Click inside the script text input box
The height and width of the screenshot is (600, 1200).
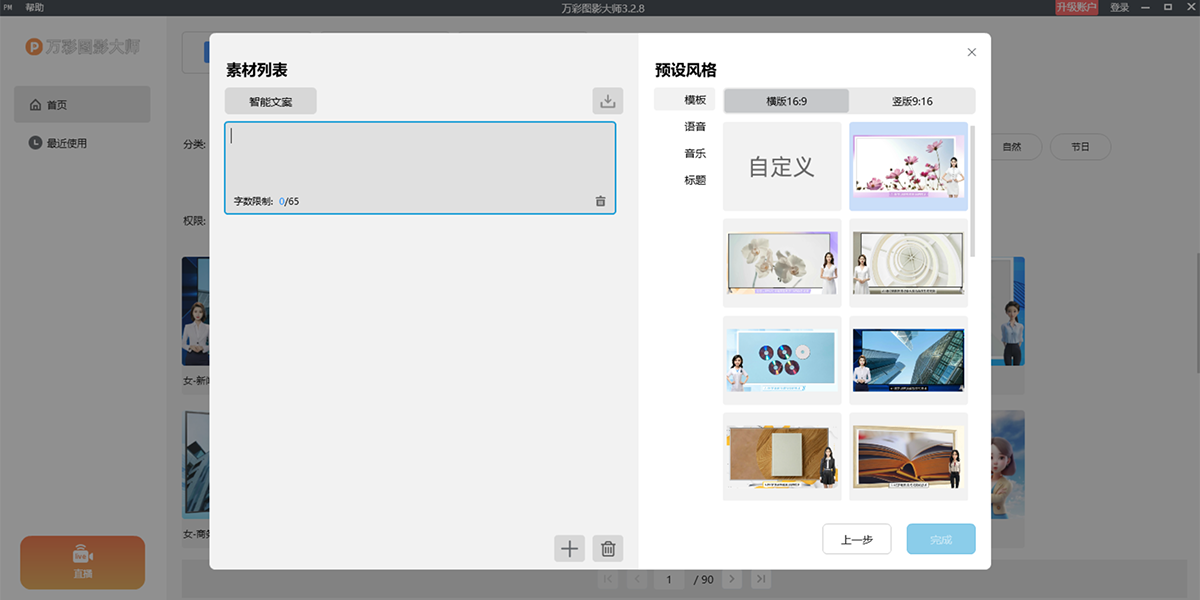[419, 160]
